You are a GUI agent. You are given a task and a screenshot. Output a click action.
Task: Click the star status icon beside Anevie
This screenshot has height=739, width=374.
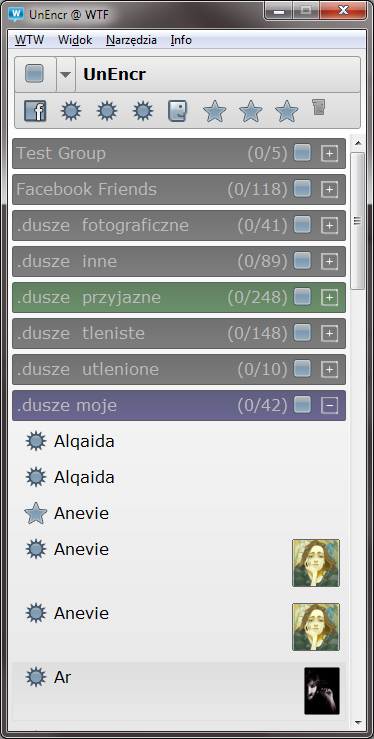coord(35,513)
